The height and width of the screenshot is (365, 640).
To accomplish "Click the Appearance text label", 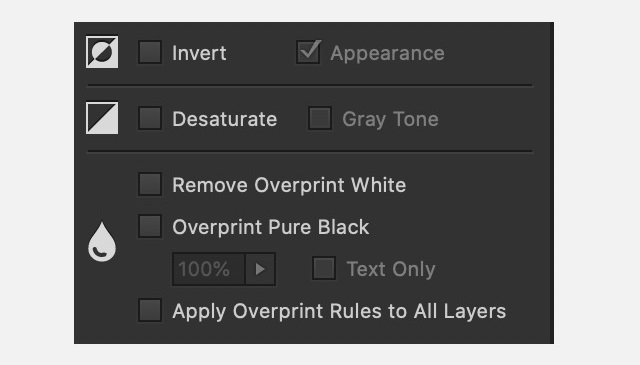I will click(x=387, y=53).
